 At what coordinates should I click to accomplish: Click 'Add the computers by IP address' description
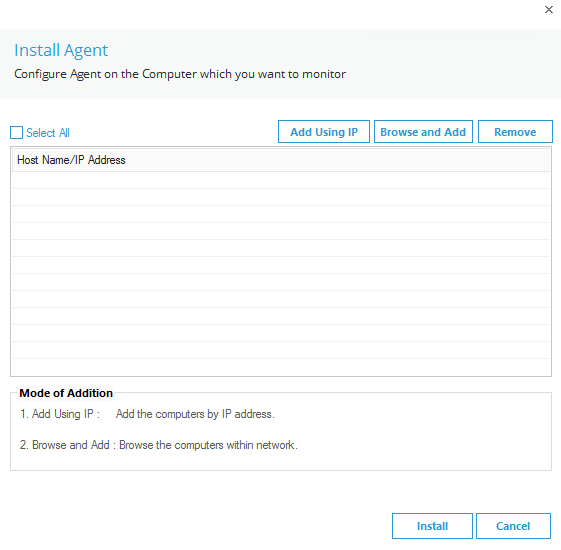tap(195, 414)
